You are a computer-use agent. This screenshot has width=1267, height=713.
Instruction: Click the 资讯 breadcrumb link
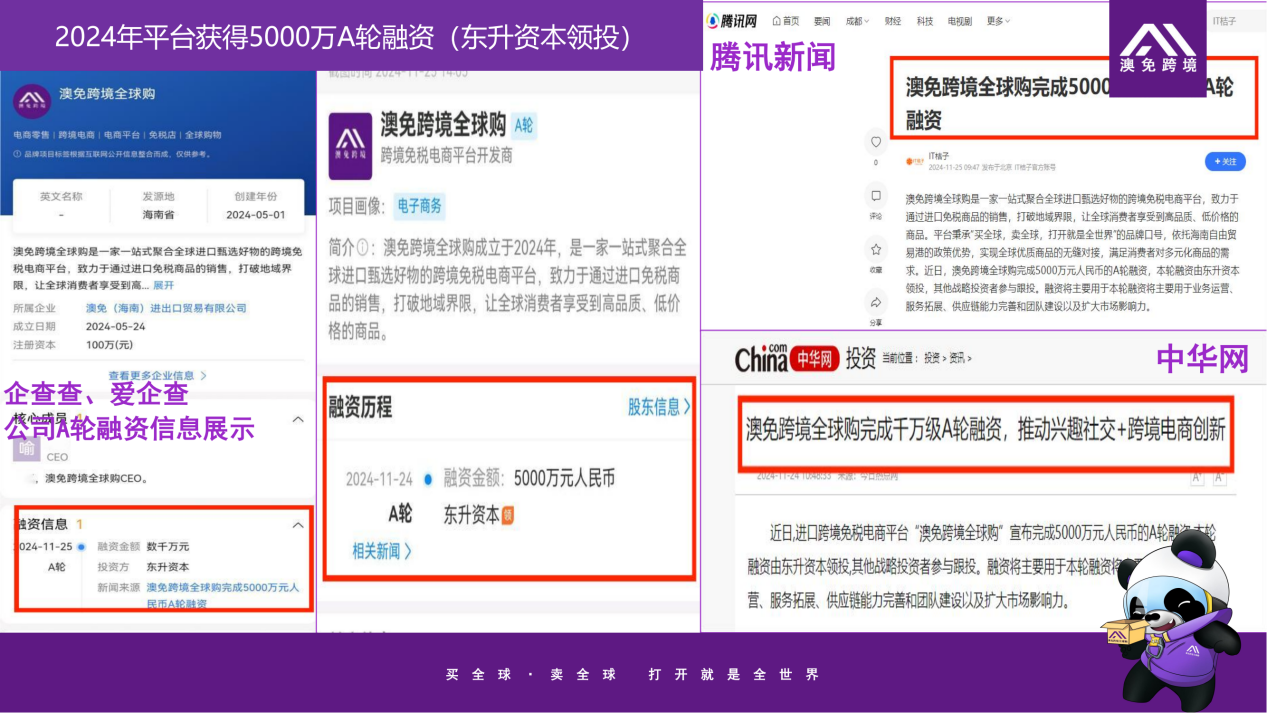(957, 358)
